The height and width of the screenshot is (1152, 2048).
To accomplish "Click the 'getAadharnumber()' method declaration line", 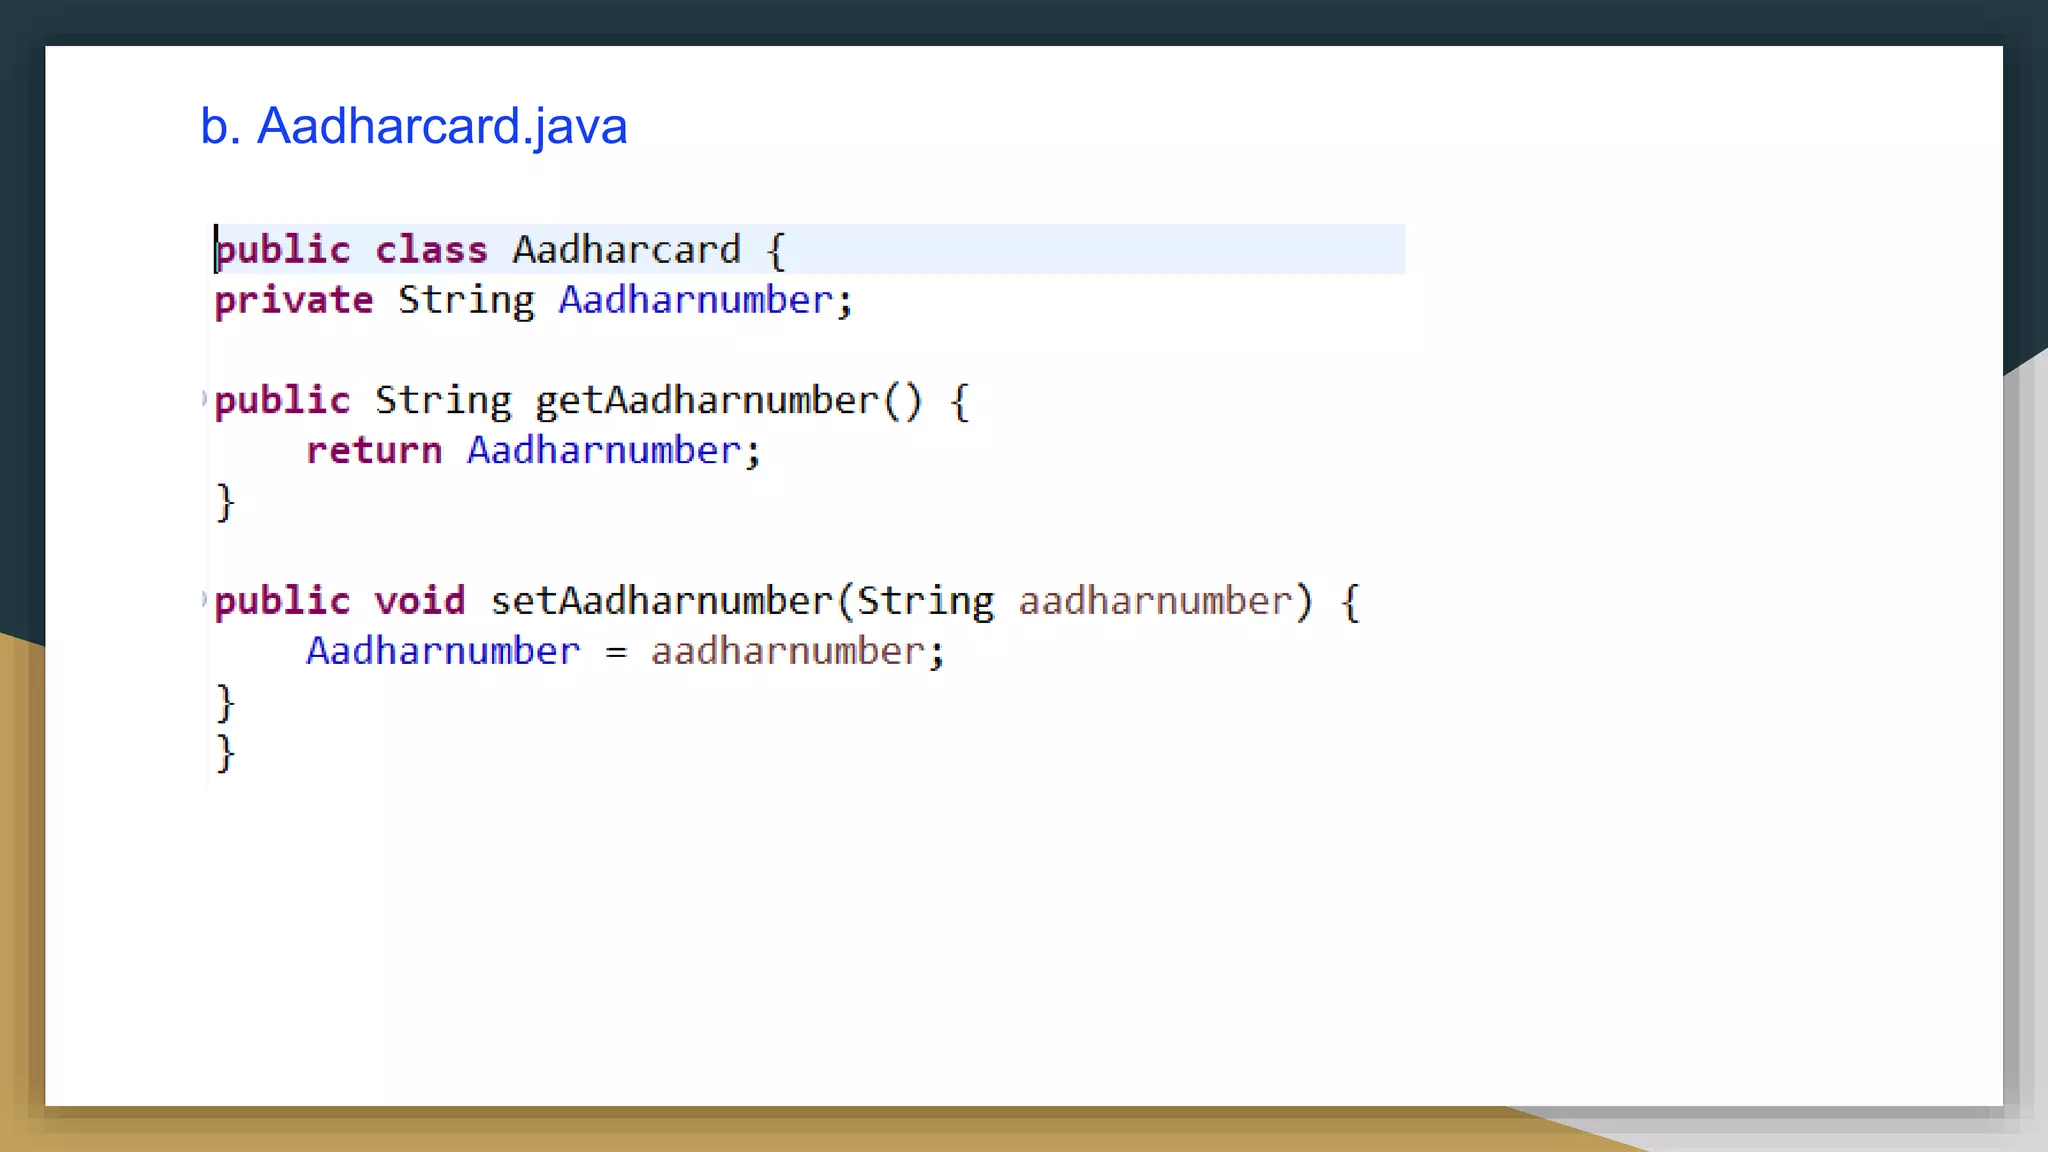I will click(592, 401).
